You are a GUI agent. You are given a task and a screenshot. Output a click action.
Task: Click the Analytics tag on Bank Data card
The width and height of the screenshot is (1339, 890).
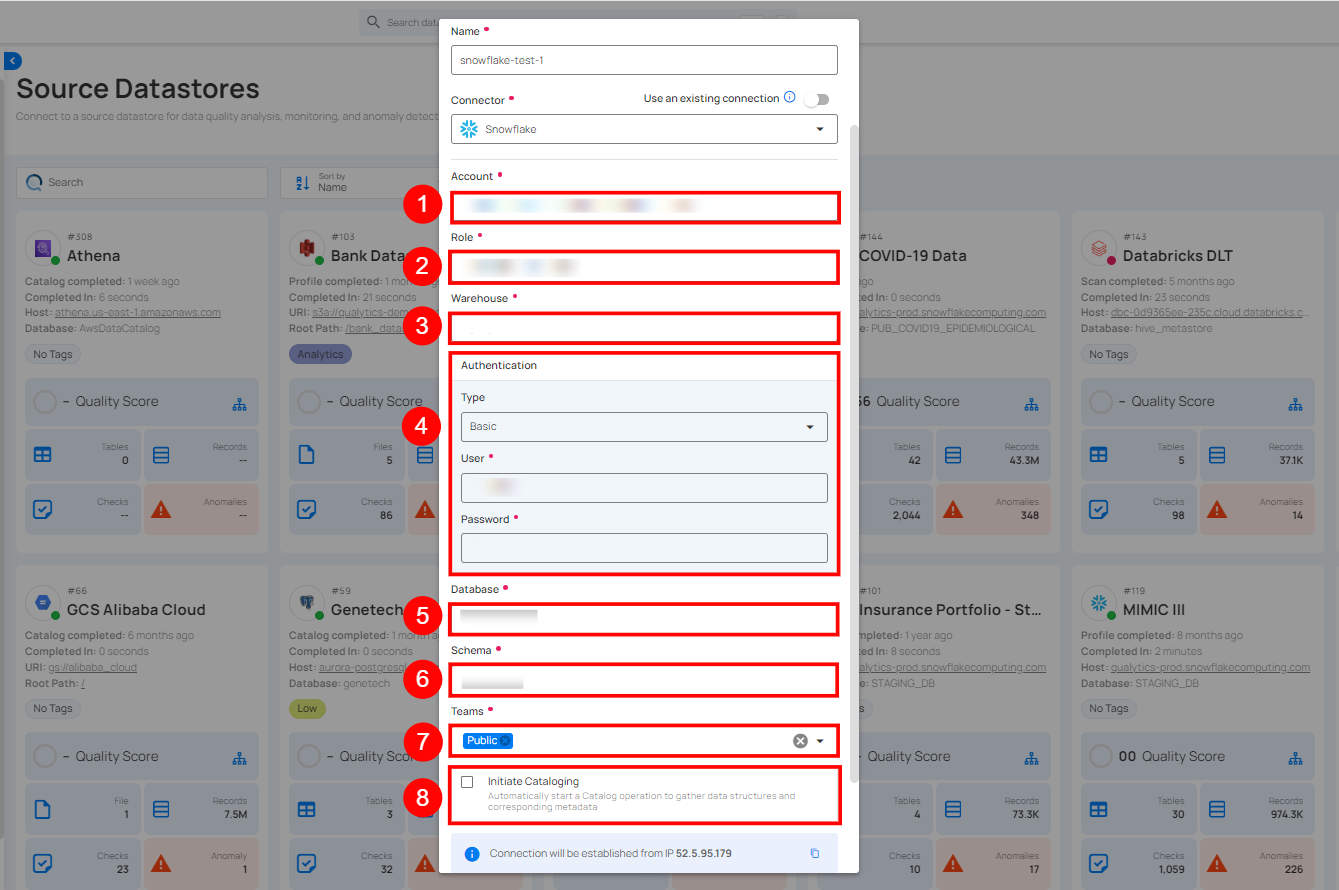320,354
